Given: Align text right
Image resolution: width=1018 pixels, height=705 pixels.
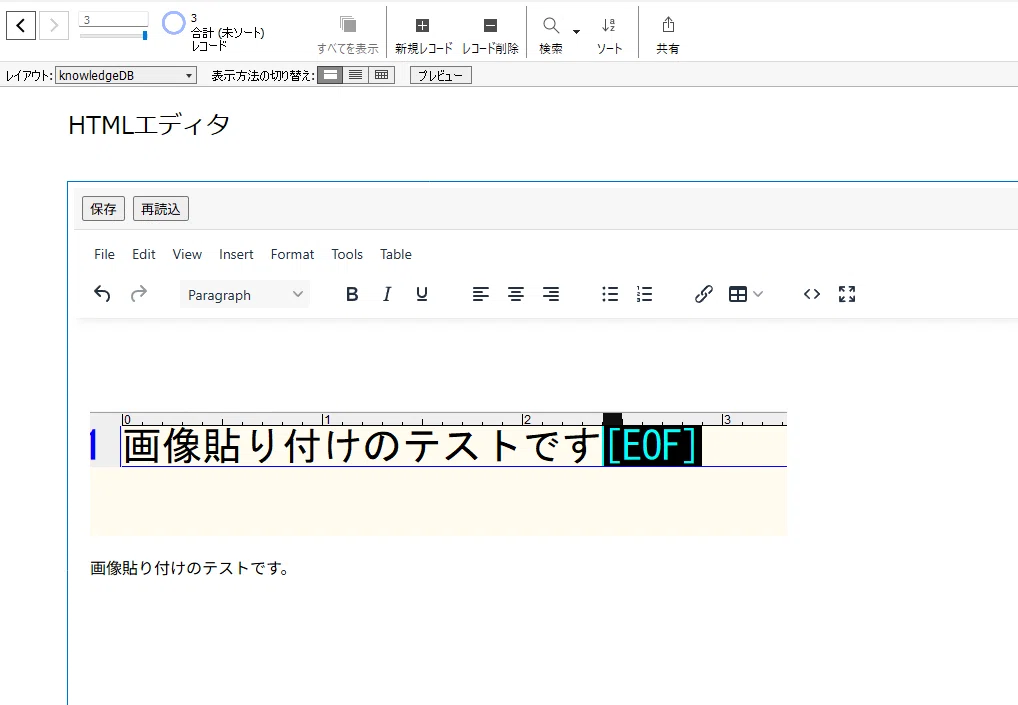Looking at the screenshot, I should click(x=551, y=294).
